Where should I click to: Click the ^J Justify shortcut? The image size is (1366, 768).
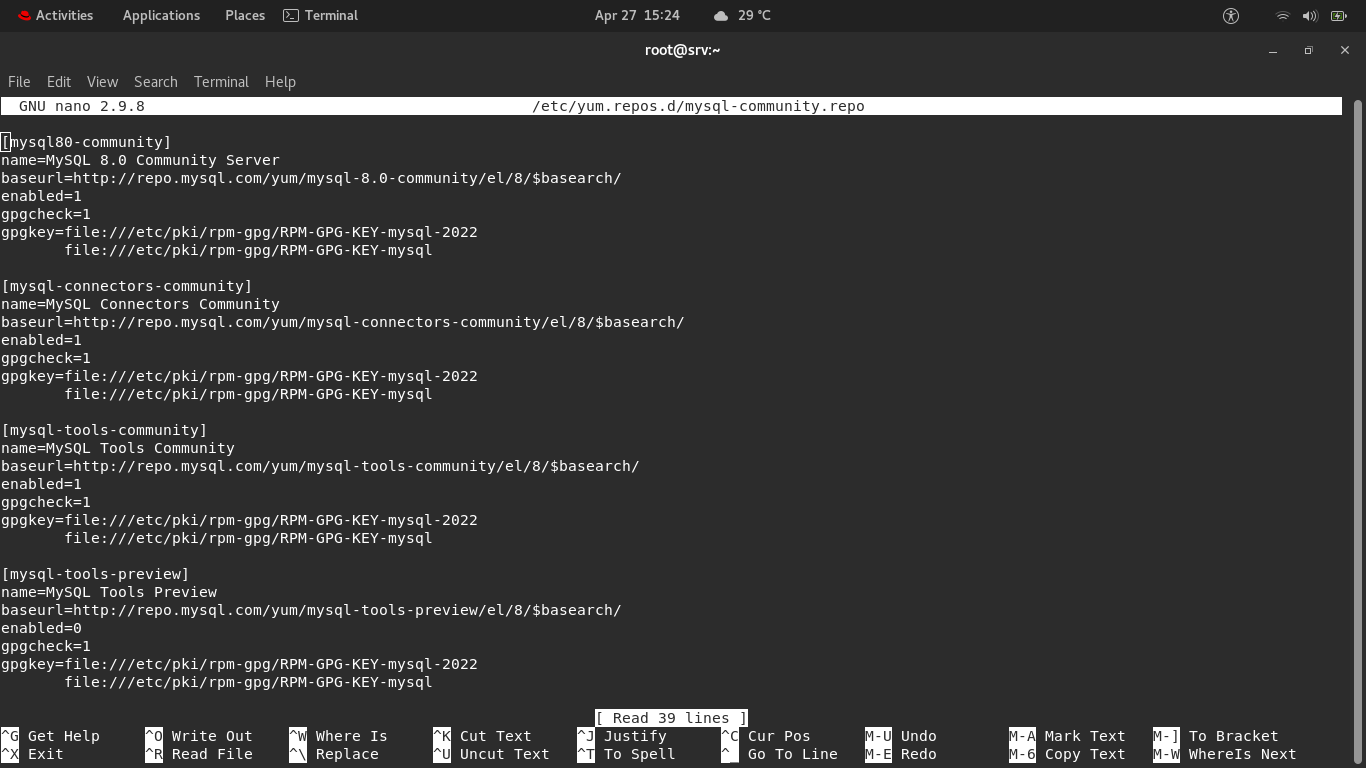[x=622, y=736]
